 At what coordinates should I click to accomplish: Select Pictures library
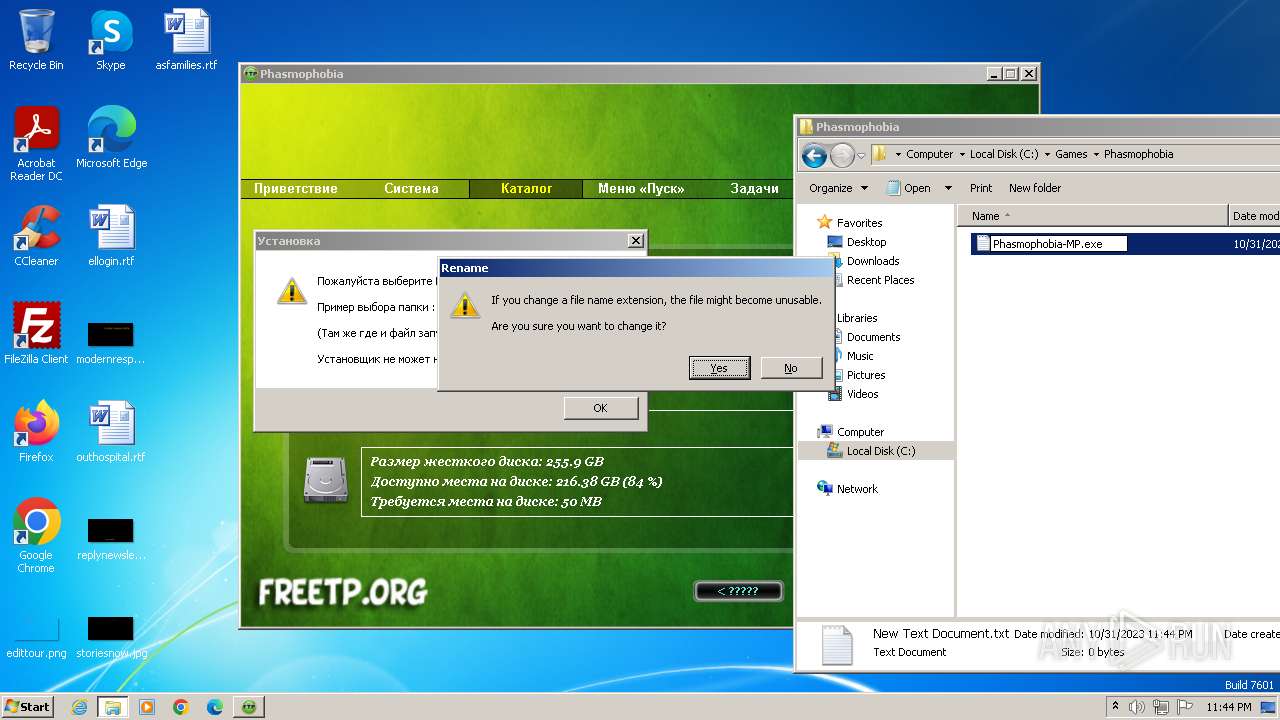[x=866, y=375]
